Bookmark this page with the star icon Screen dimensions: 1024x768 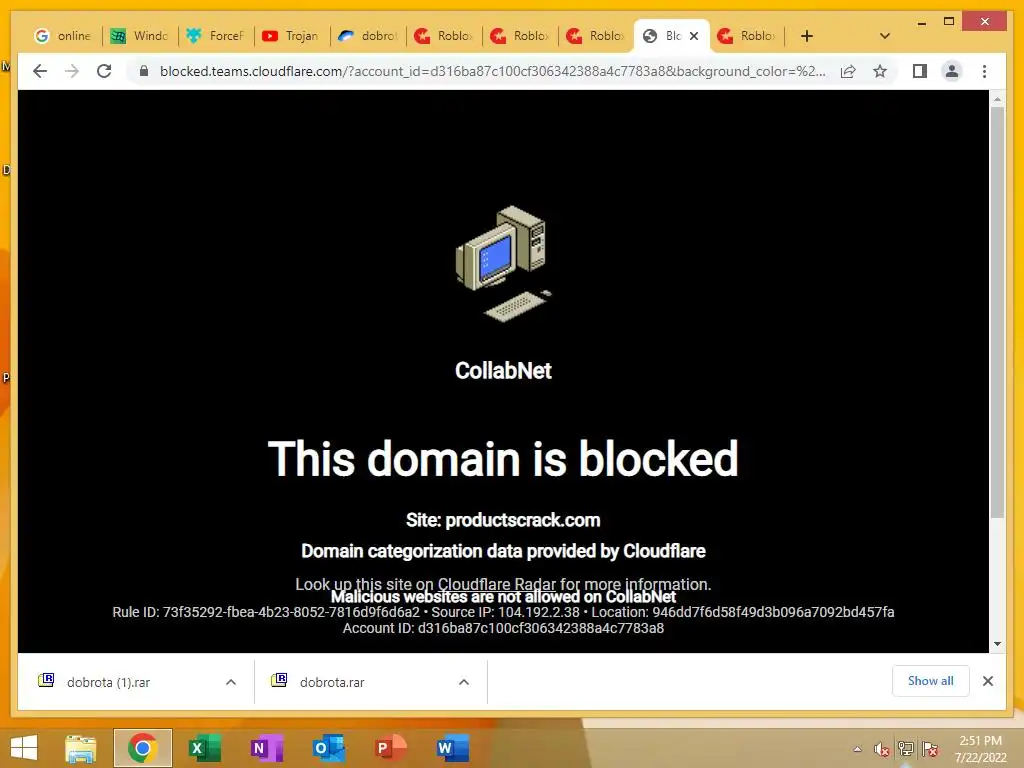point(880,71)
